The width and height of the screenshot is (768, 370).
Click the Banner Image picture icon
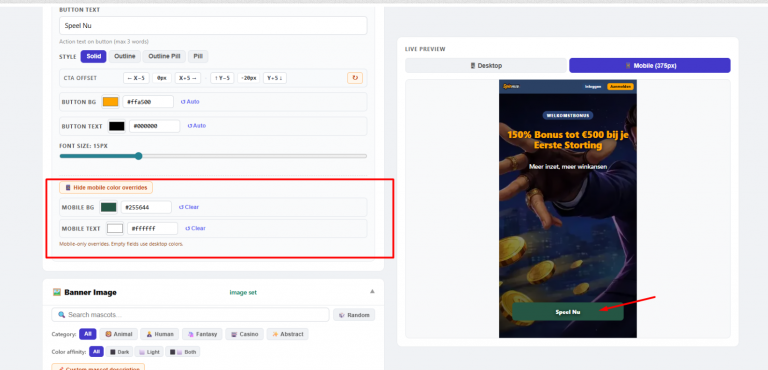pos(57,292)
